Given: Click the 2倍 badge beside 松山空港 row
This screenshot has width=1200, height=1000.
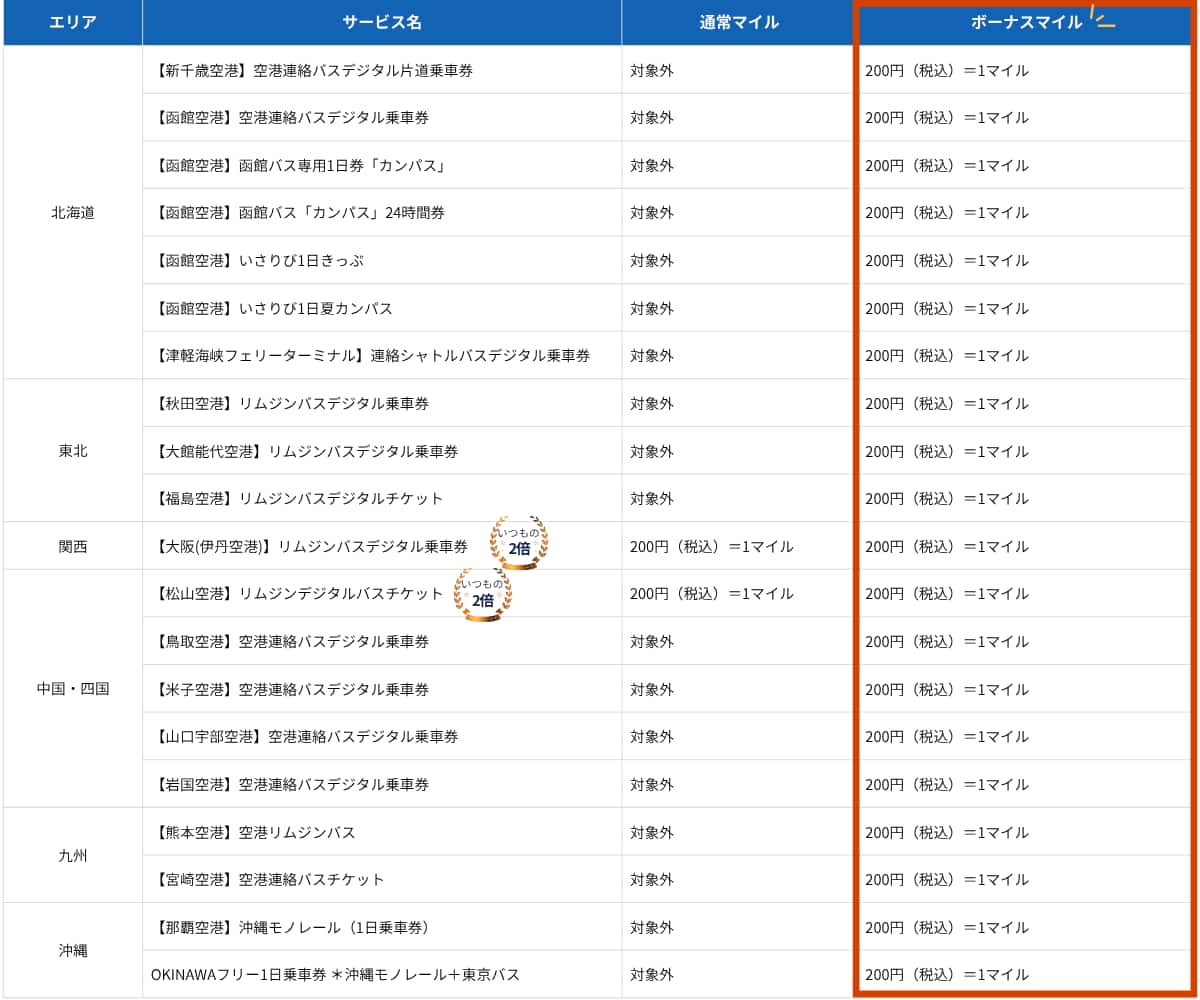Looking at the screenshot, I should click(483, 595).
